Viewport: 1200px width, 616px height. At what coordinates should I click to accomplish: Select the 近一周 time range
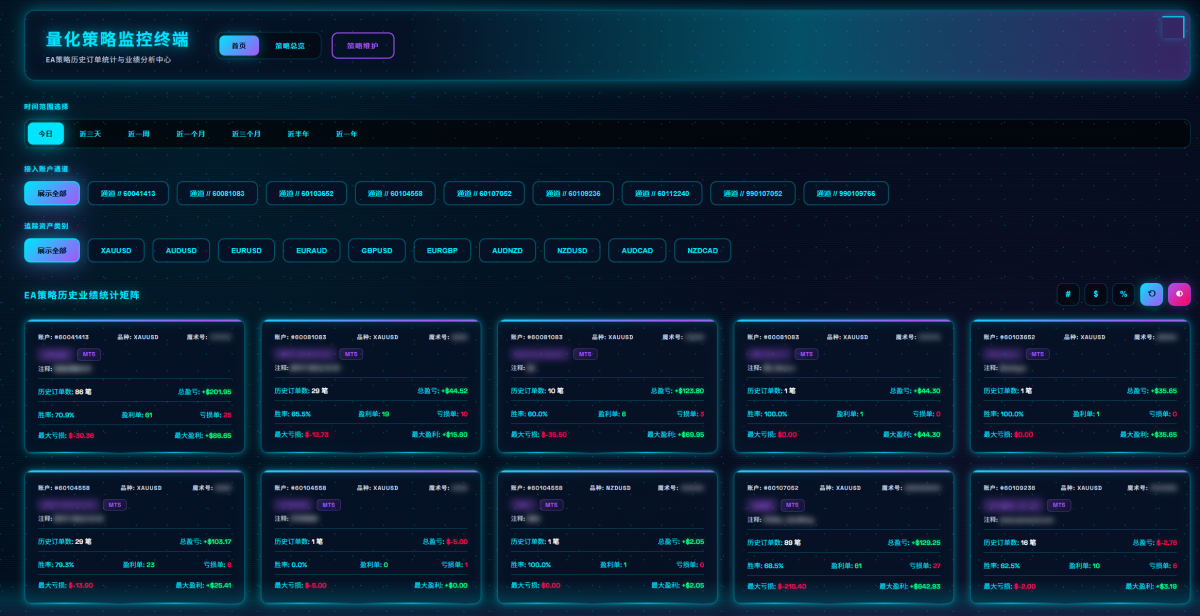pyautogui.click(x=139, y=134)
